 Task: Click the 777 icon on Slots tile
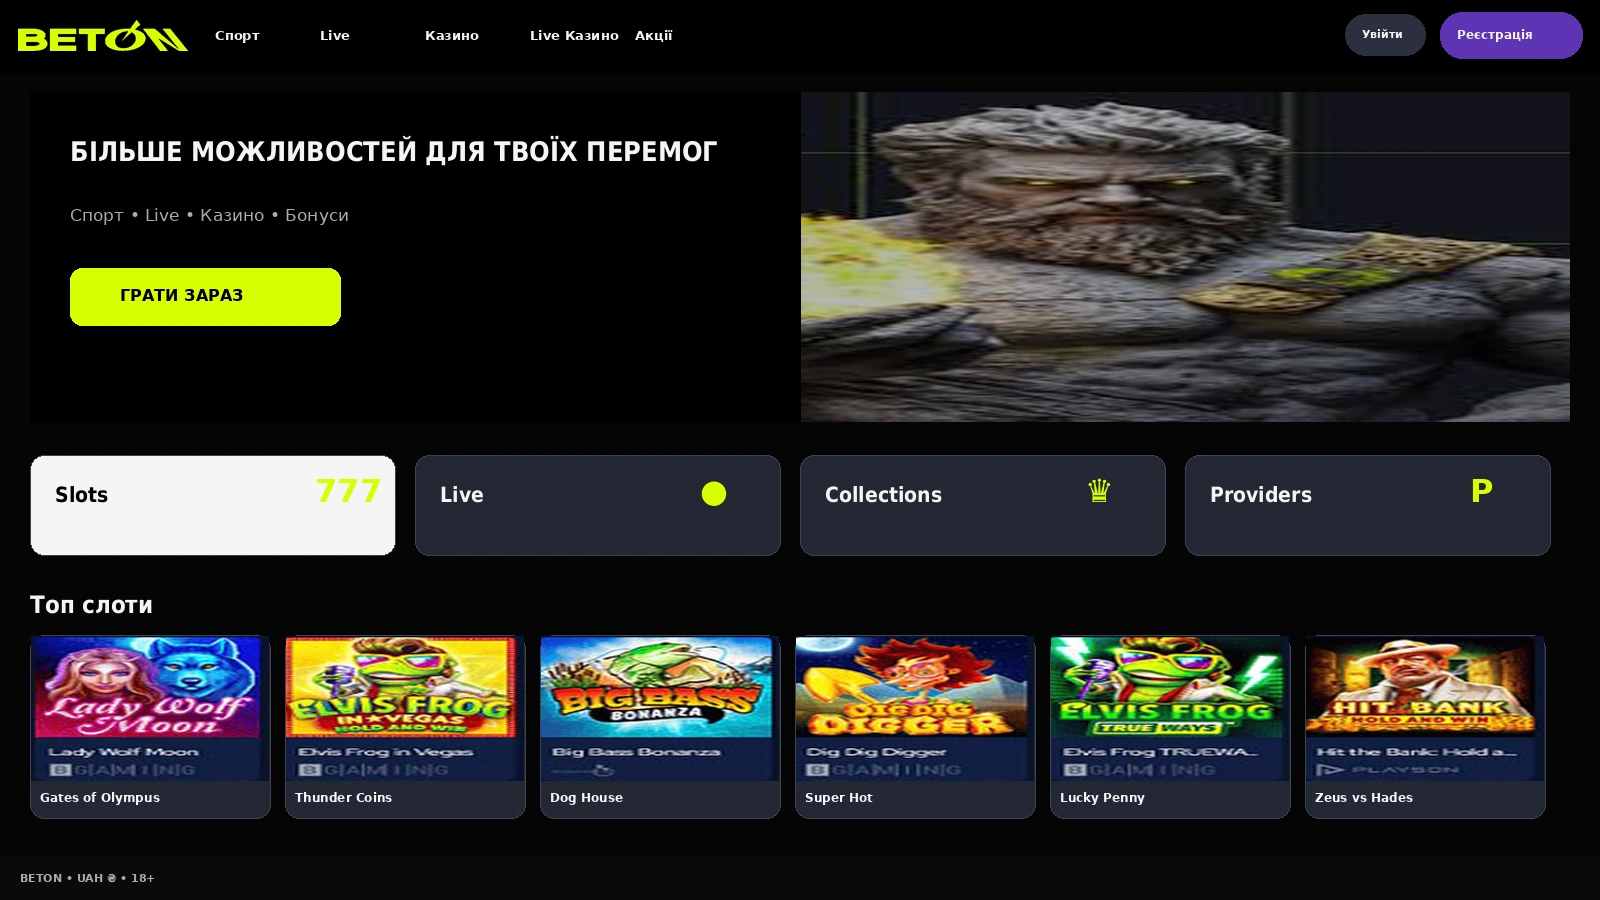point(348,491)
